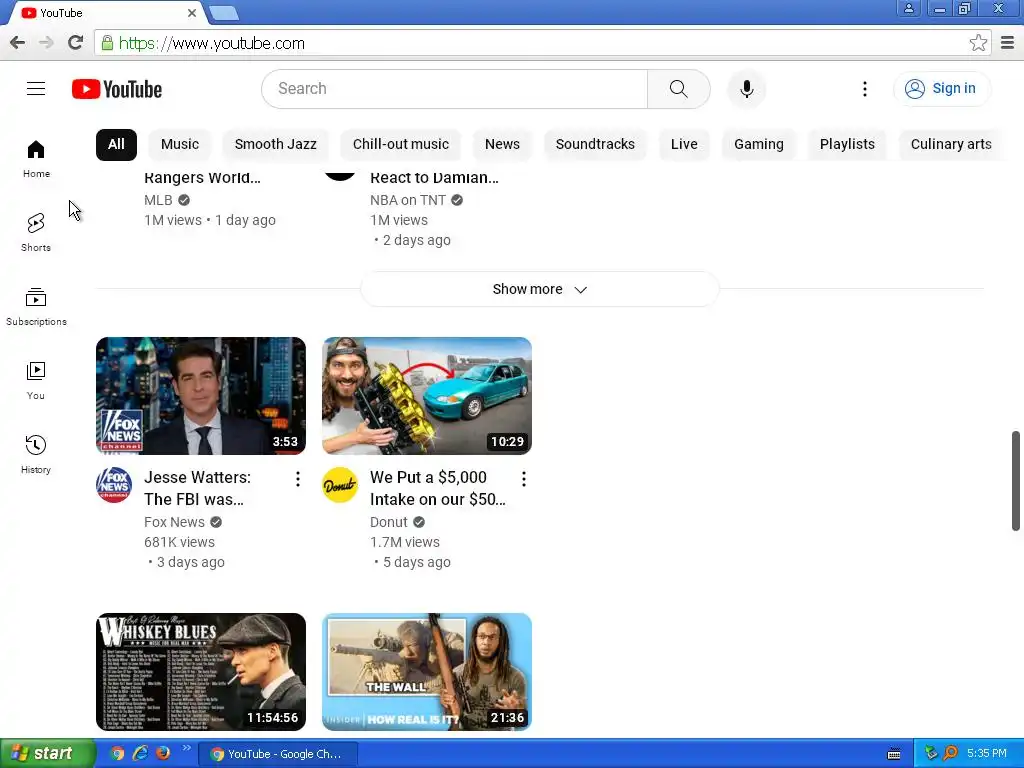
Task: Select the News filter chip
Action: click(x=502, y=144)
